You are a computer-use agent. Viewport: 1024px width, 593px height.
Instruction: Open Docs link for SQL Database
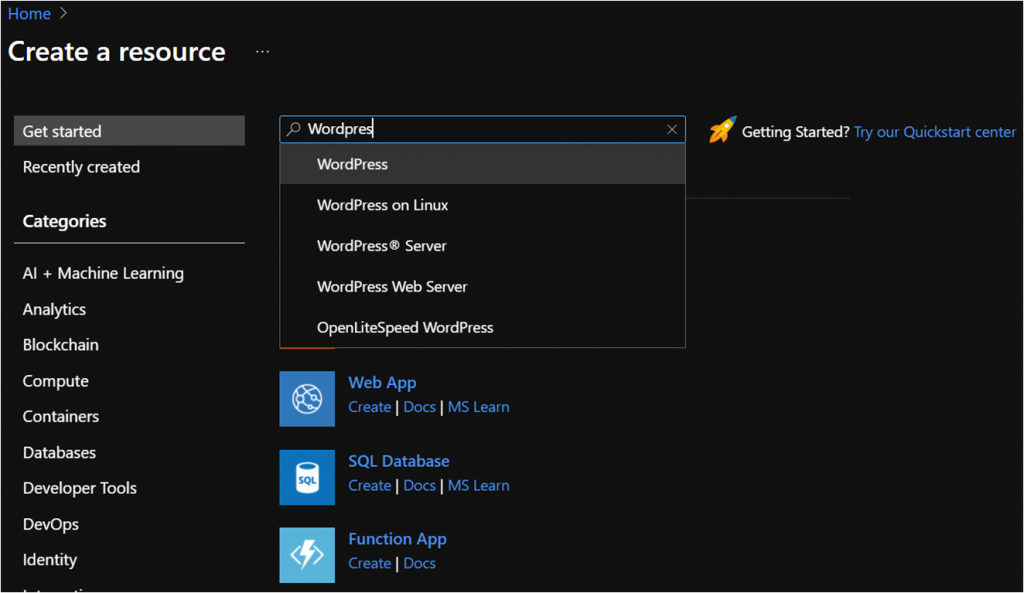(419, 485)
